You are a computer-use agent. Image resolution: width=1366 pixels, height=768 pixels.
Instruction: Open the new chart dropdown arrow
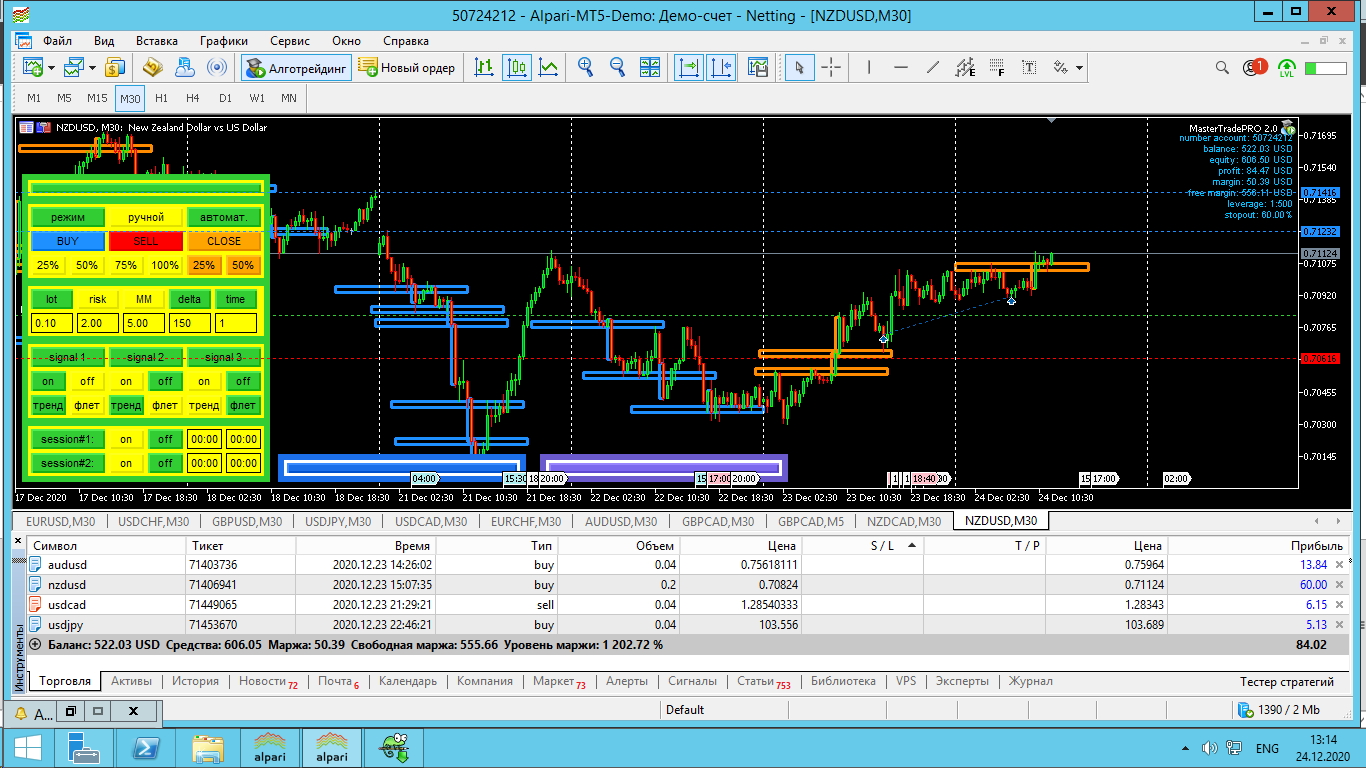pos(51,68)
